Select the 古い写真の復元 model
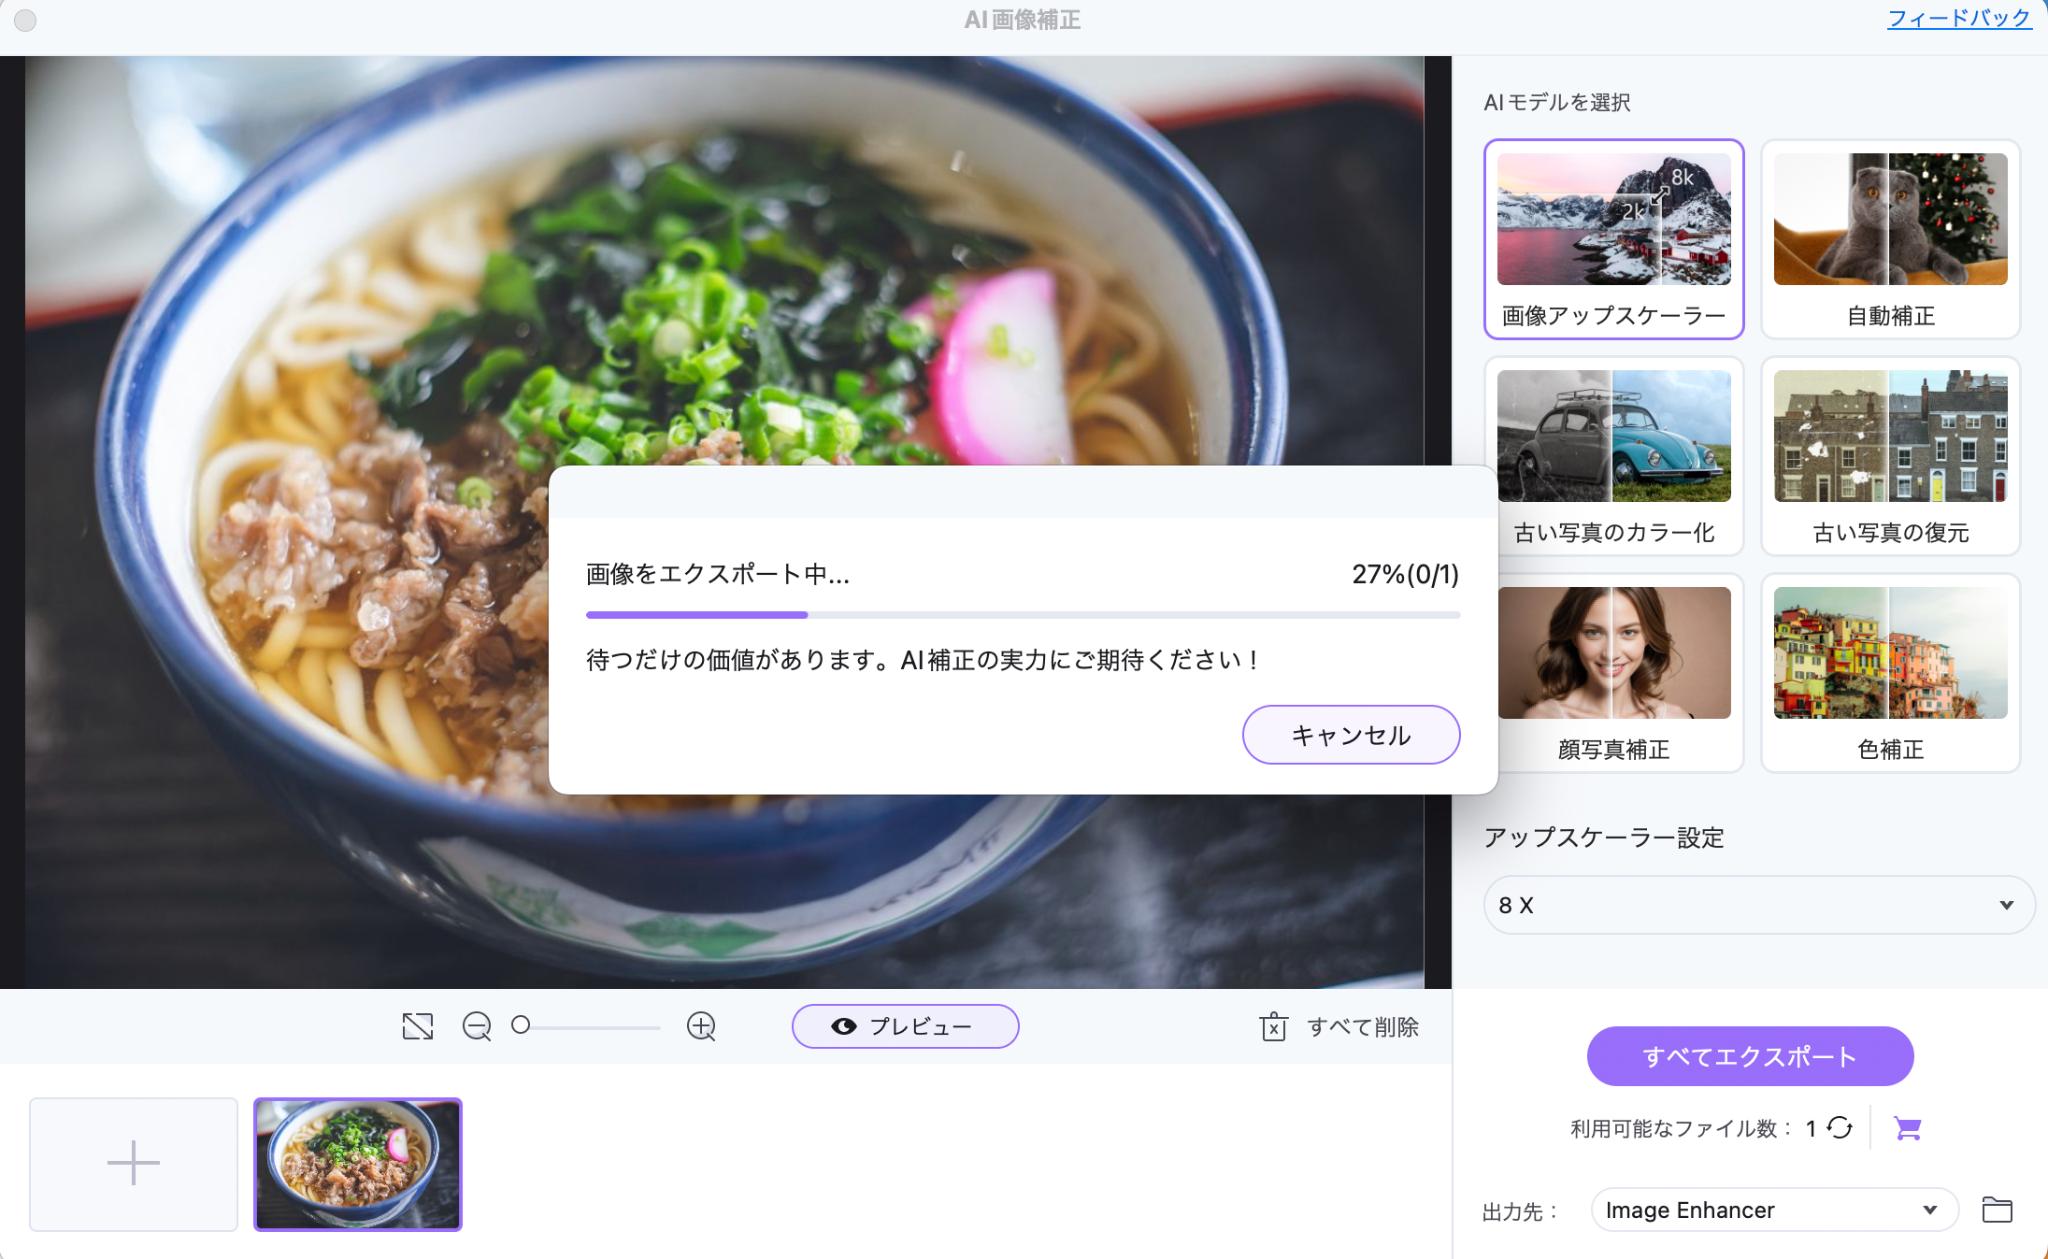 (1889, 455)
